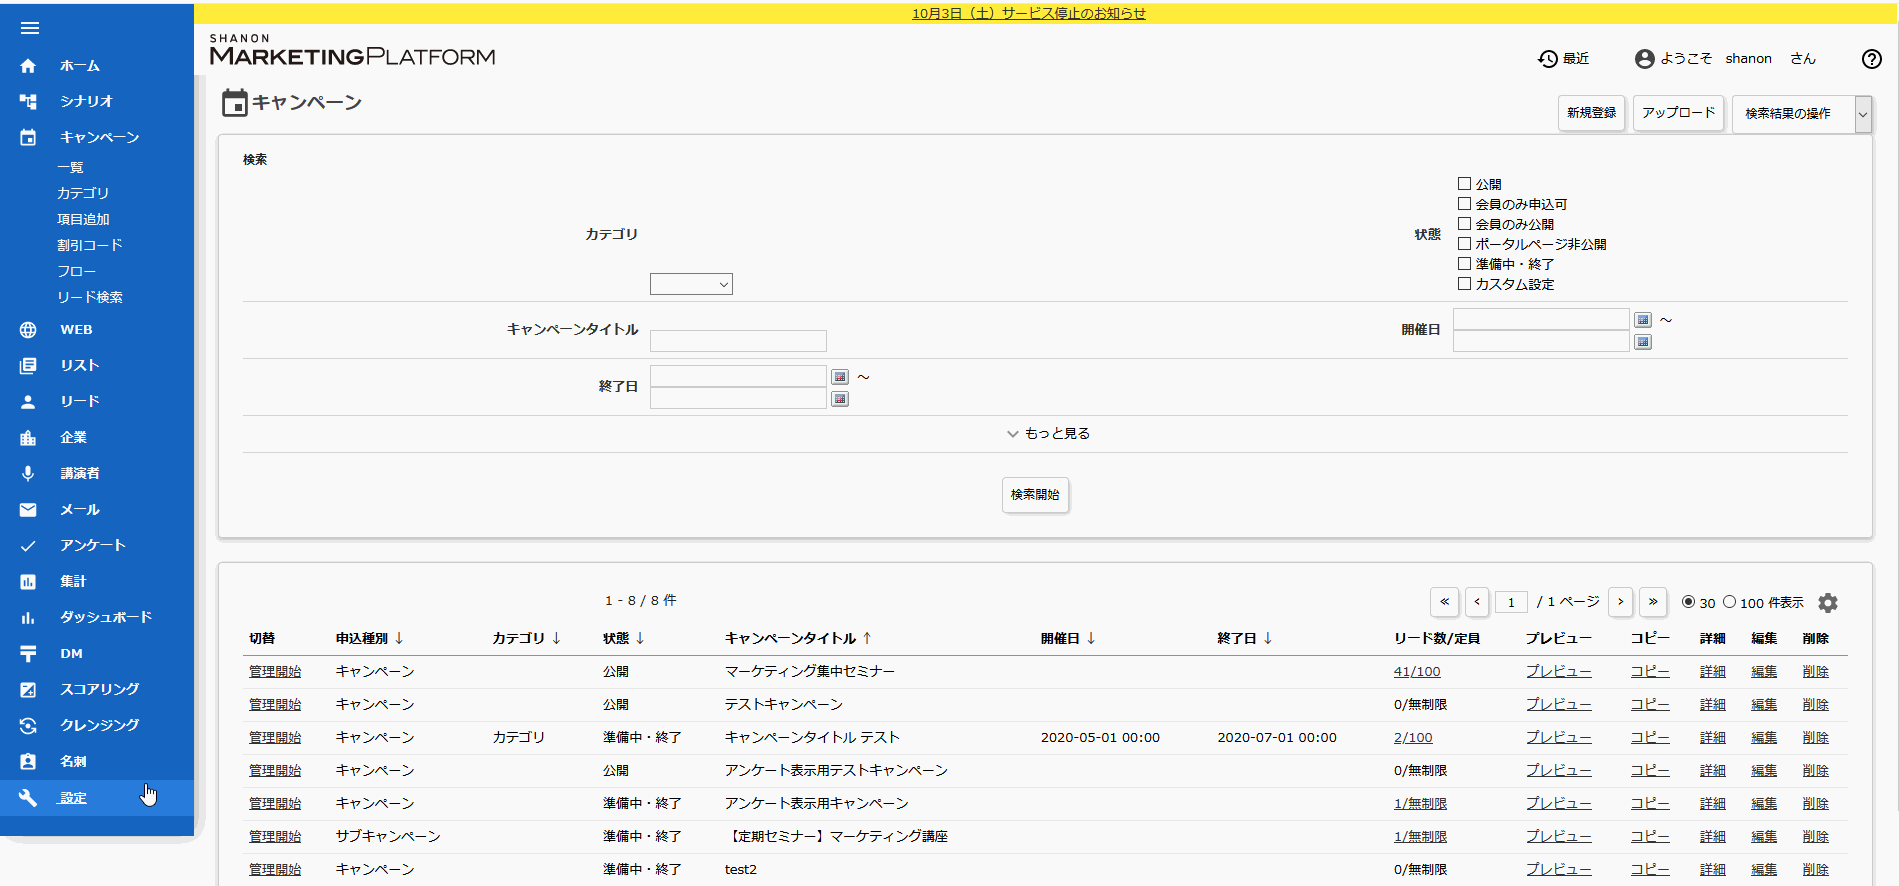Click the 設定 wrench icon in sidebar

point(28,798)
